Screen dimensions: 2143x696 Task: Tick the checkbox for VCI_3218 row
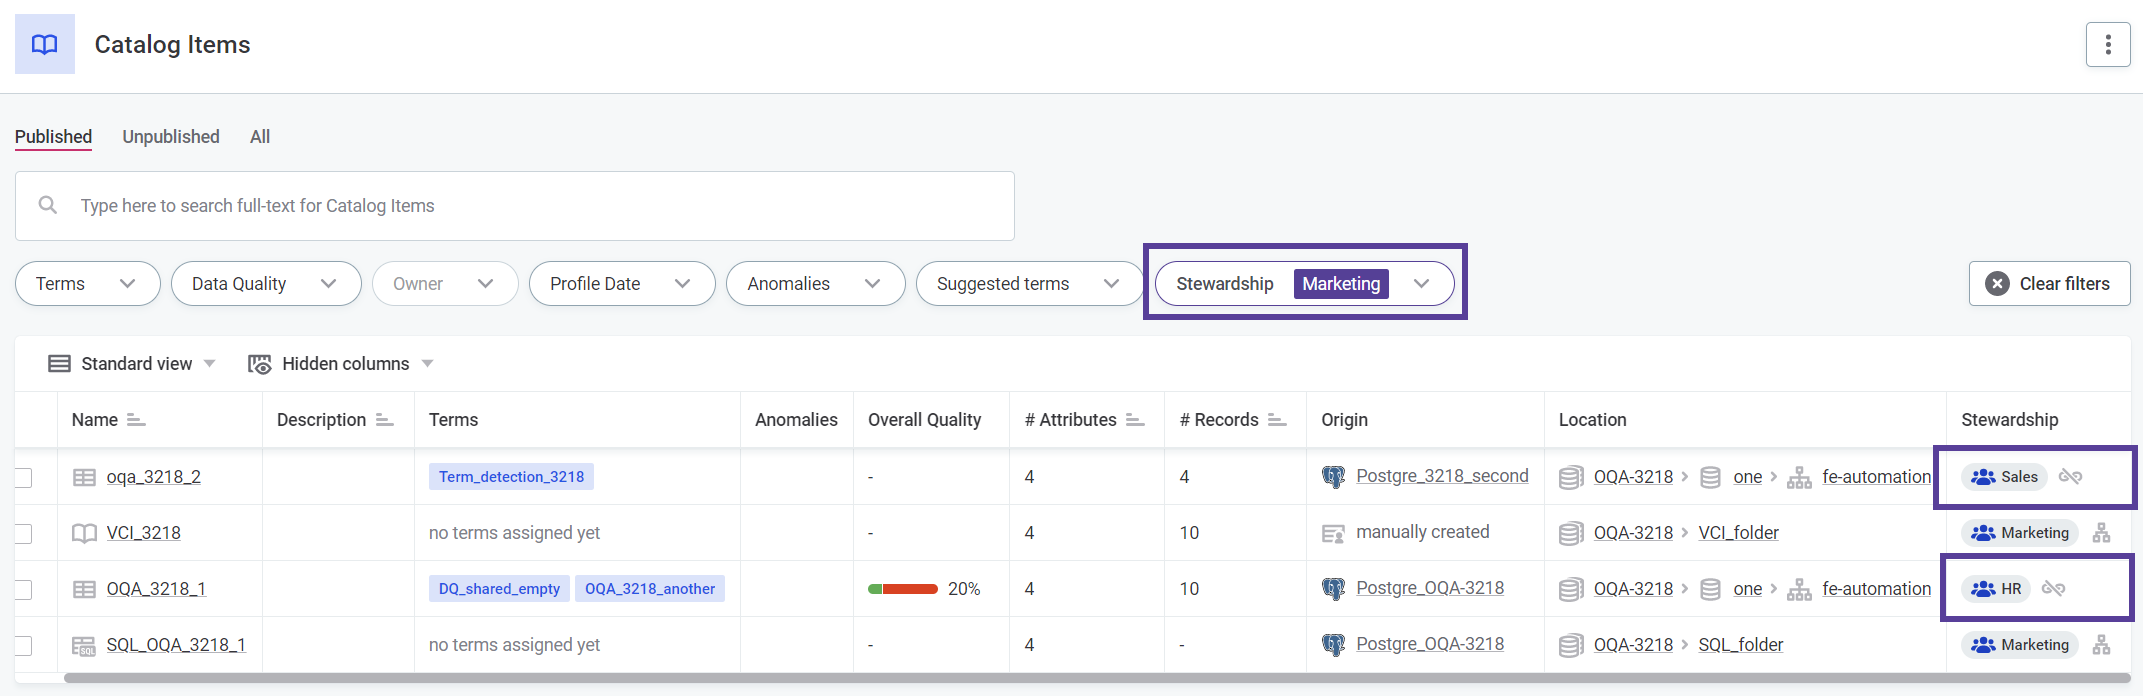click(x=24, y=534)
